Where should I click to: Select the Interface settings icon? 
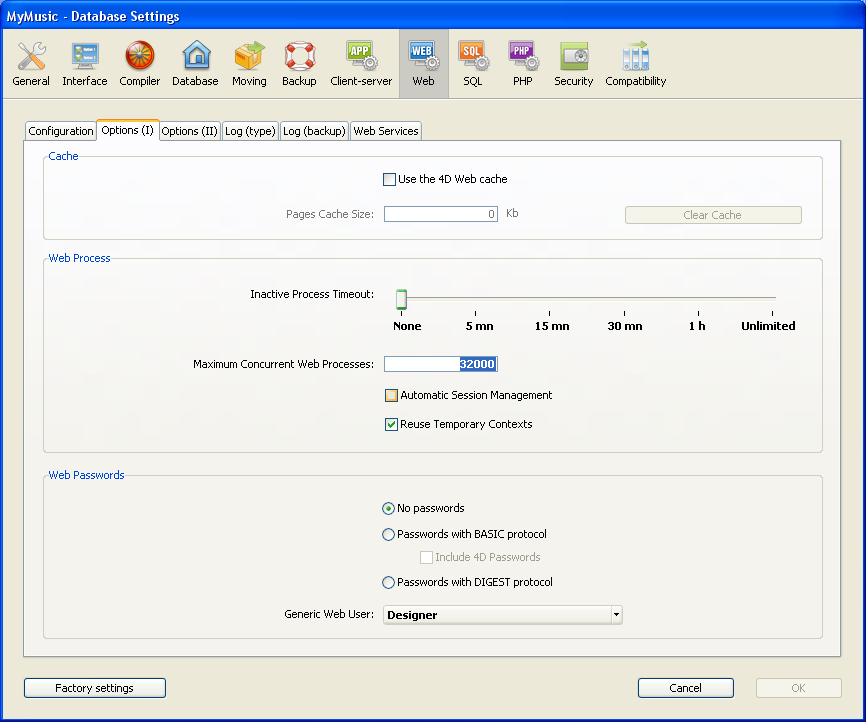point(85,64)
